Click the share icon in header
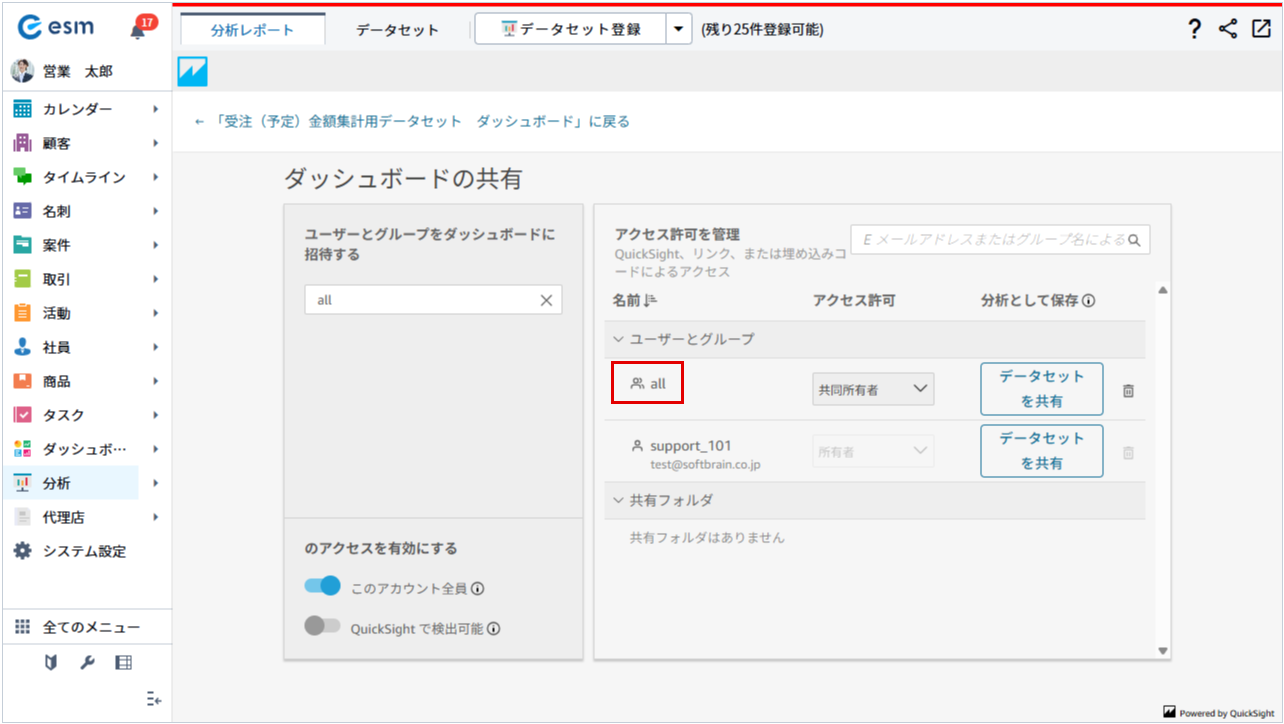This screenshot has height=724, width=1284. coord(1228,30)
